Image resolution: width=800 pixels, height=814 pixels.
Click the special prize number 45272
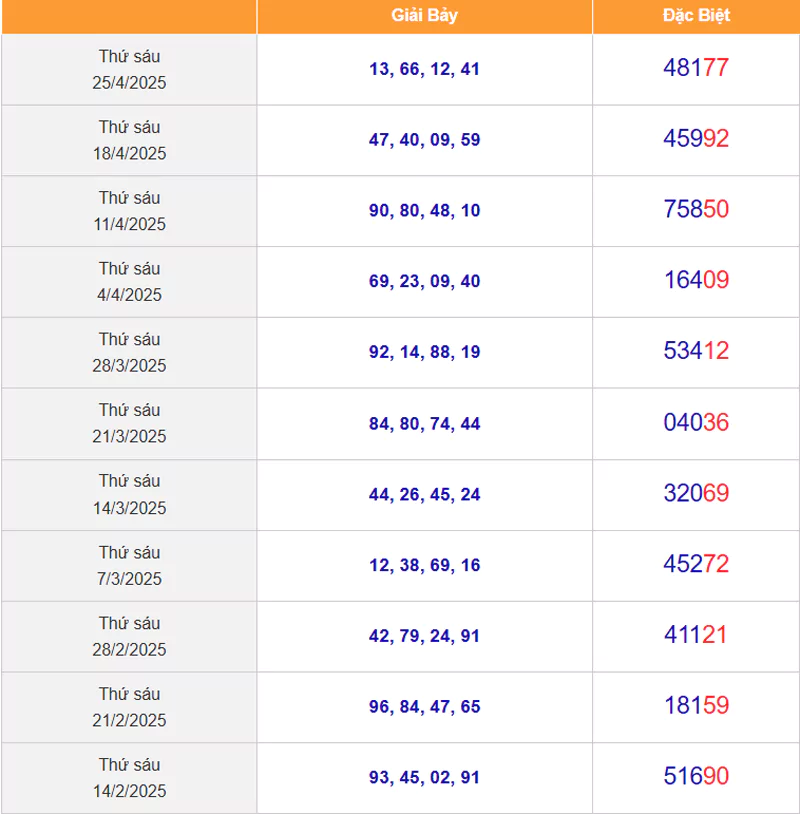(x=696, y=564)
